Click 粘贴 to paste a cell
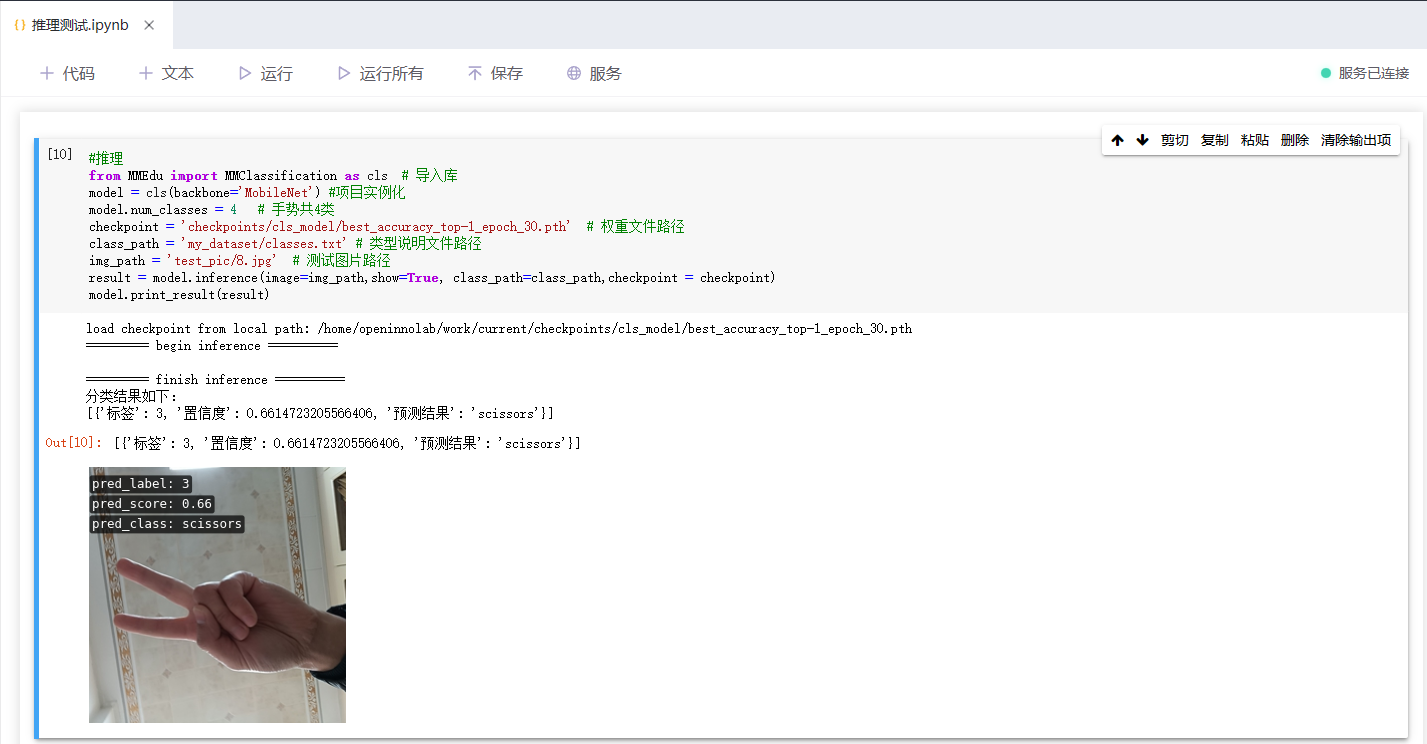1427x744 pixels. [1255, 140]
